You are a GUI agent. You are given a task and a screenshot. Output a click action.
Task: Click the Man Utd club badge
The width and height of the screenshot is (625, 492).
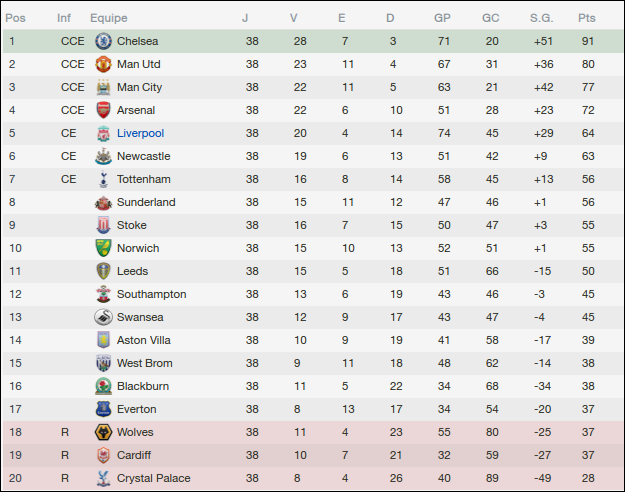point(102,64)
